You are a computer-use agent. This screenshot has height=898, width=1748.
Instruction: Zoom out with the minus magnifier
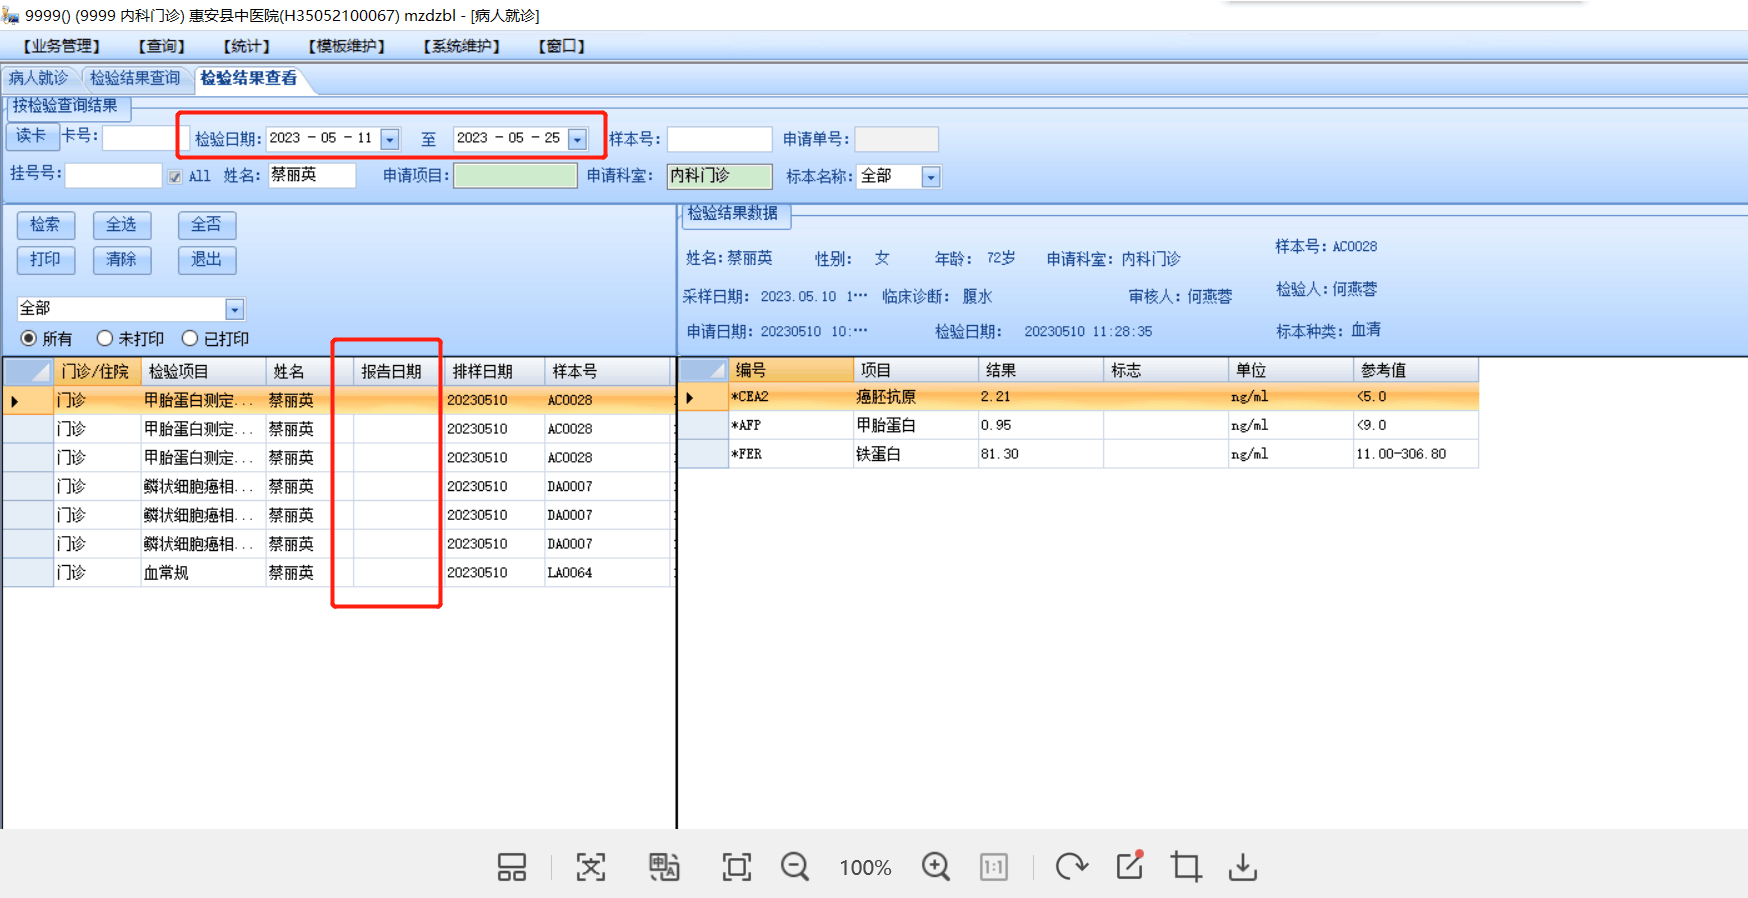[x=795, y=867]
